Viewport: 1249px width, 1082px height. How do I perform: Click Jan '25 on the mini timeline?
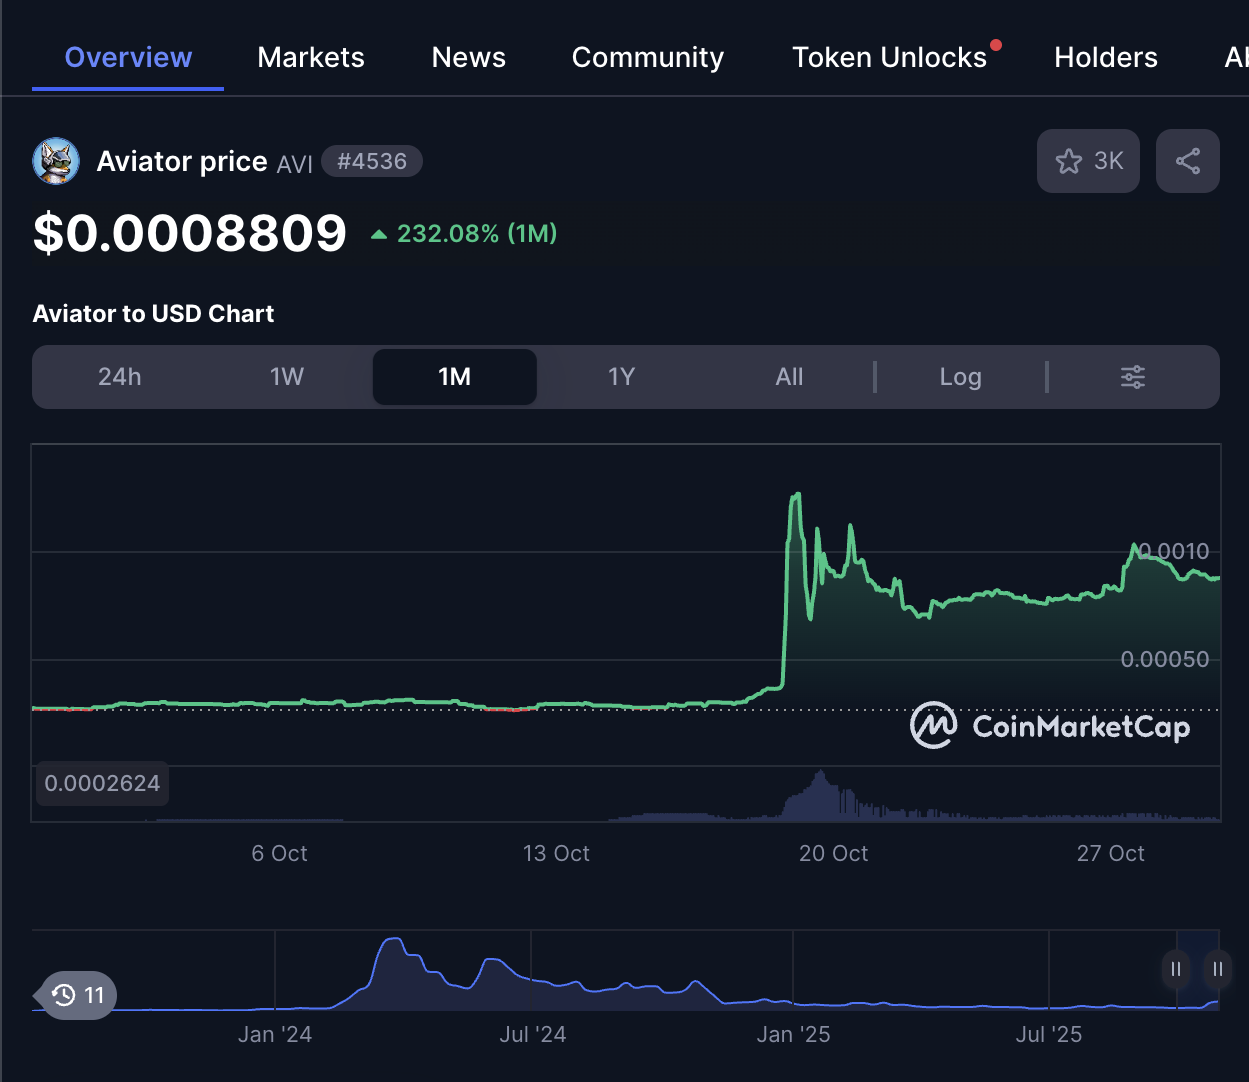pyautogui.click(x=793, y=1034)
